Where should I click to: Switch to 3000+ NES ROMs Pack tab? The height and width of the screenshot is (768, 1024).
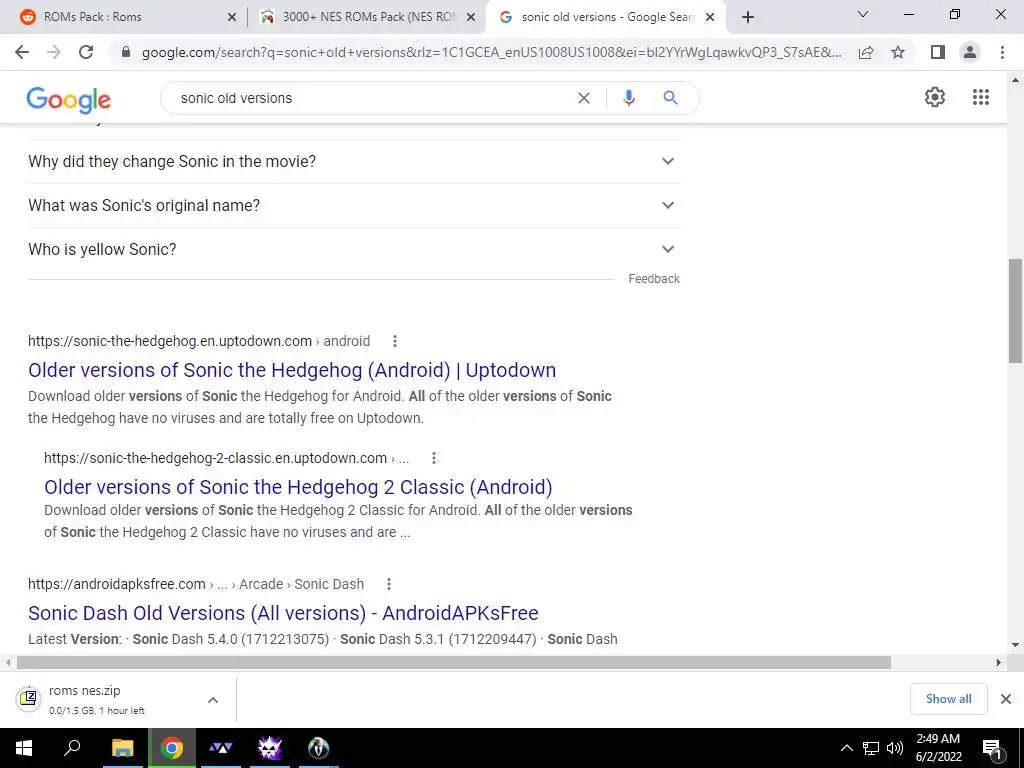tap(368, 17)
